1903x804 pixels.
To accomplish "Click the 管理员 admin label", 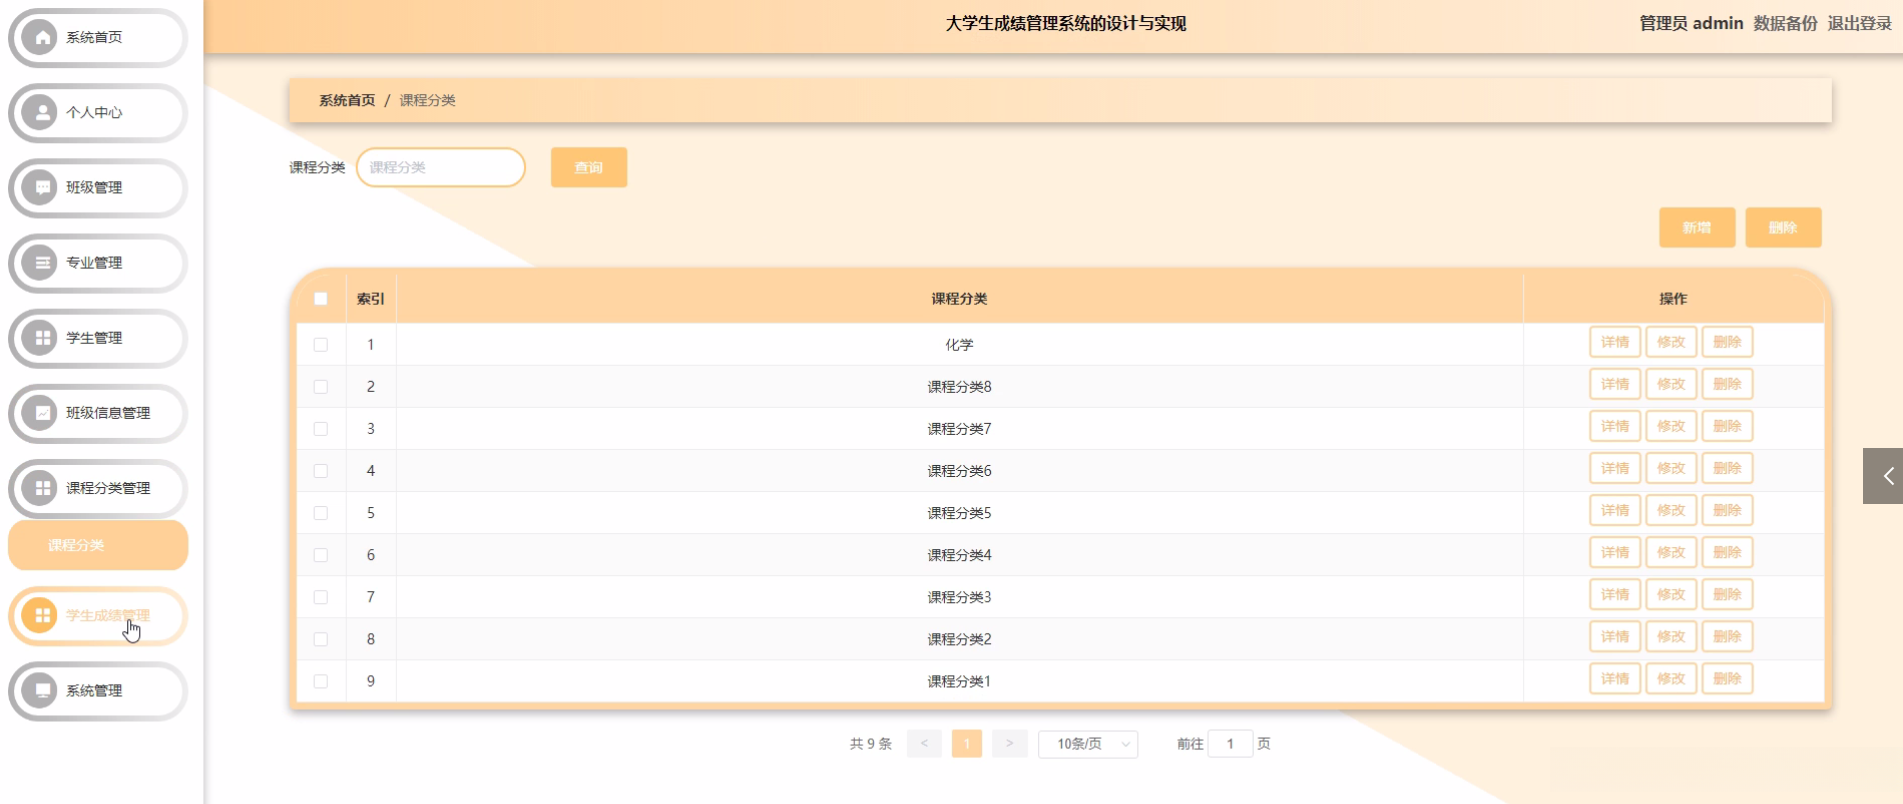I will pyautogui.click(x=1691, y=23).
